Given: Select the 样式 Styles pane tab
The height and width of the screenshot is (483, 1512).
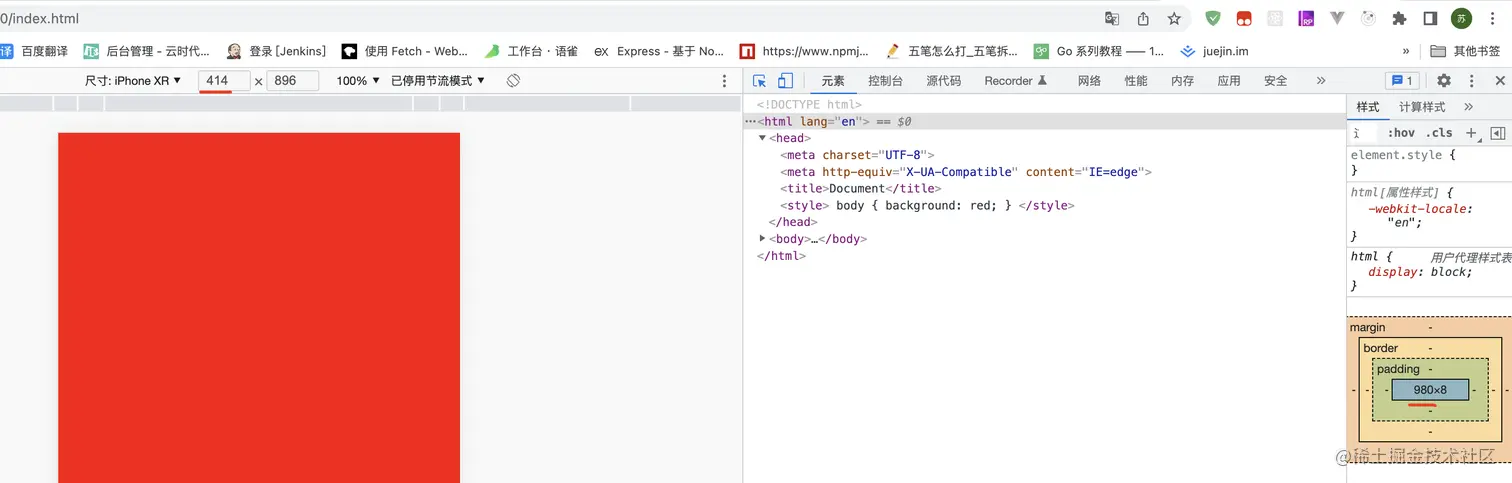Looking at the screenshot, I should click(x=1368, y=107).
